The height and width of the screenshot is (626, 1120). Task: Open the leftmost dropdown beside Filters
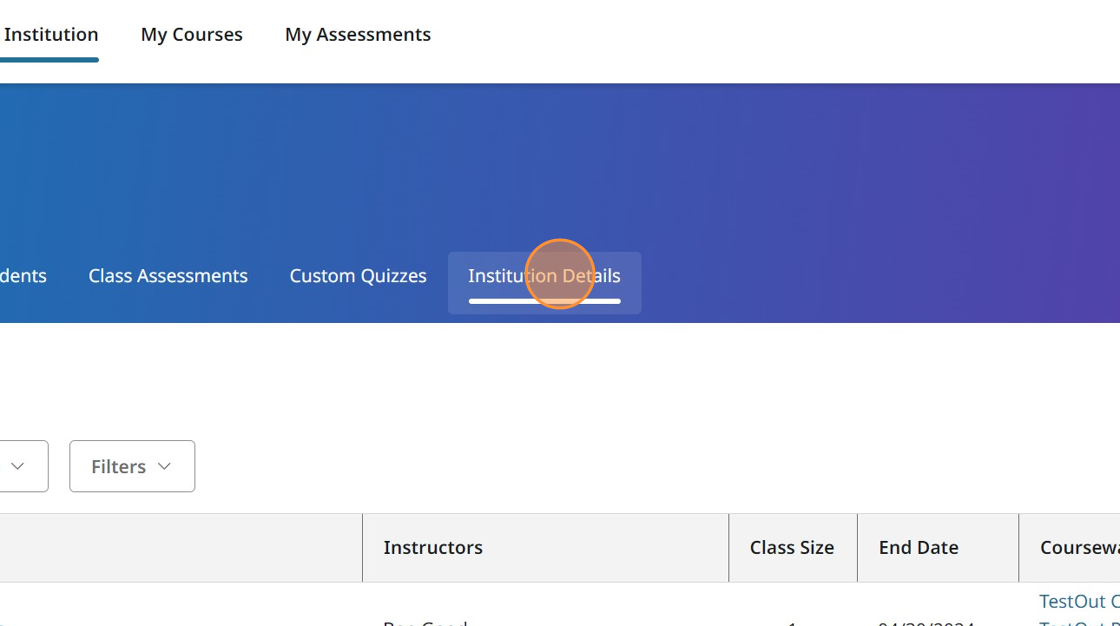(x=15, y=466)
